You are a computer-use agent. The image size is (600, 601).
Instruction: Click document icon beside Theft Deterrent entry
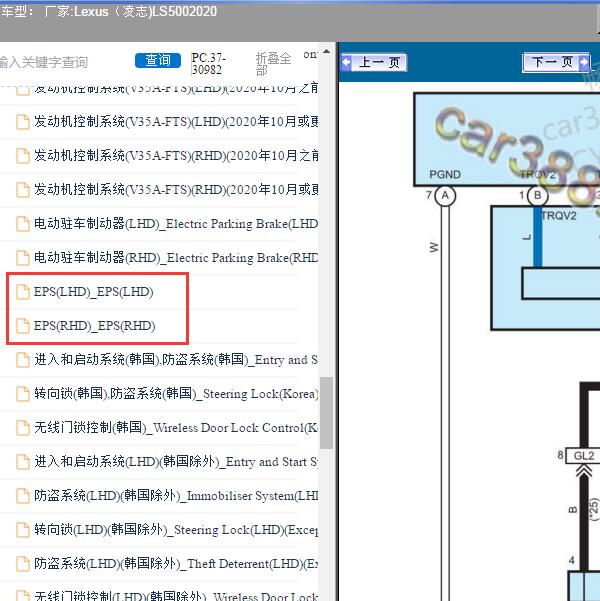pos(23,564)
